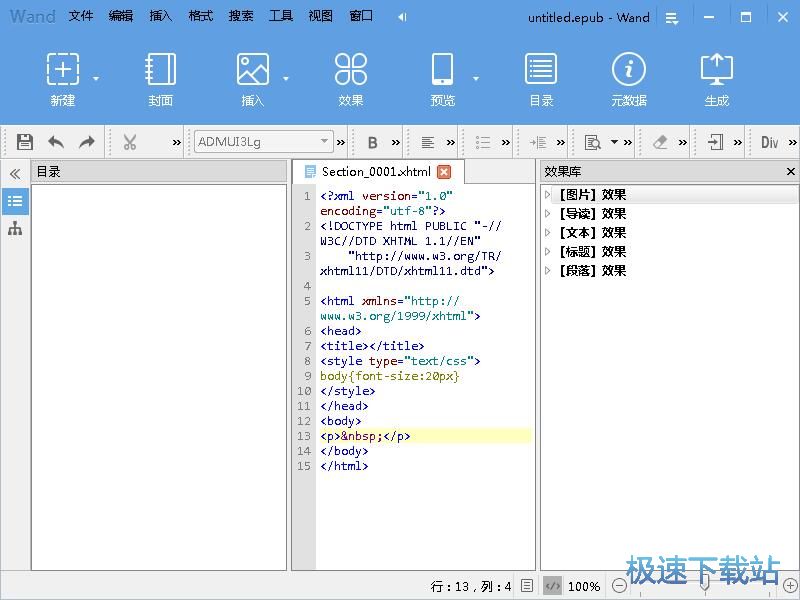Click the undo arrow button
800x600 pixels.
[56, 142]
